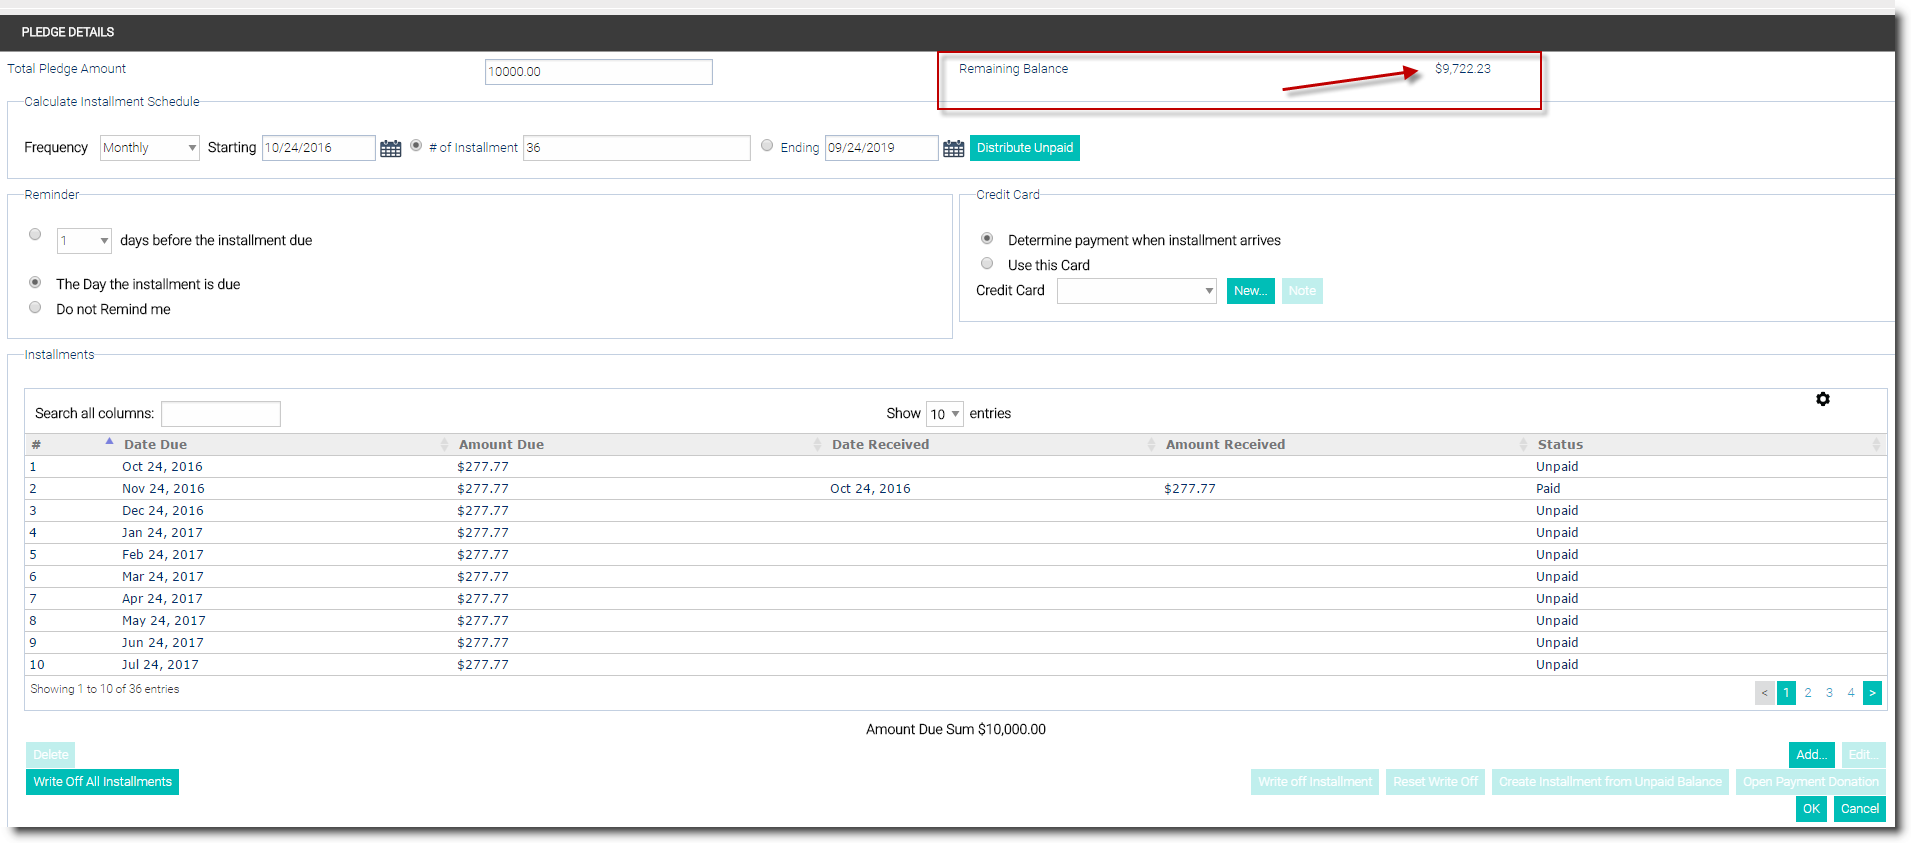The image size is (1911, 843).
Task: Click Write Off All Installments
Action: pyautogui.click(x=103, y=782)
